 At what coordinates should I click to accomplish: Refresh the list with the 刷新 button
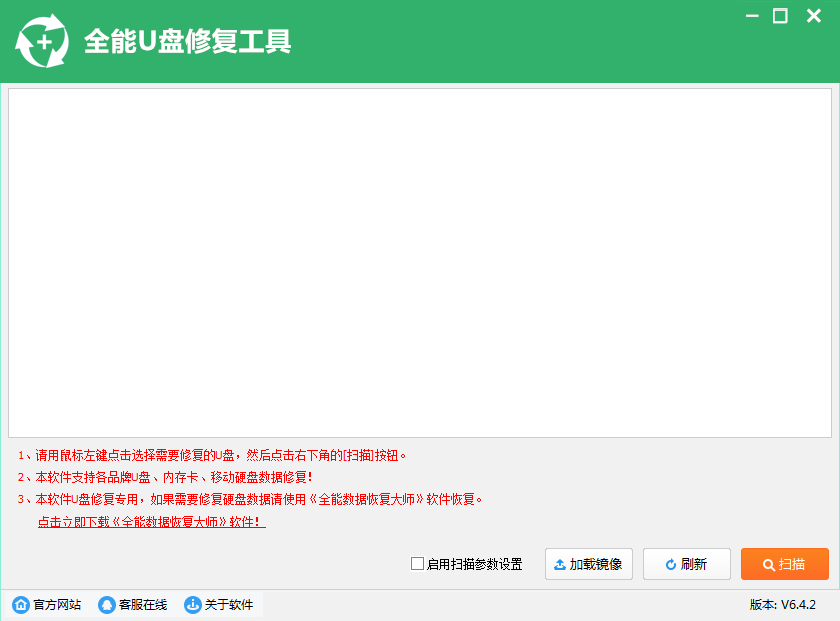click(687, 564)
